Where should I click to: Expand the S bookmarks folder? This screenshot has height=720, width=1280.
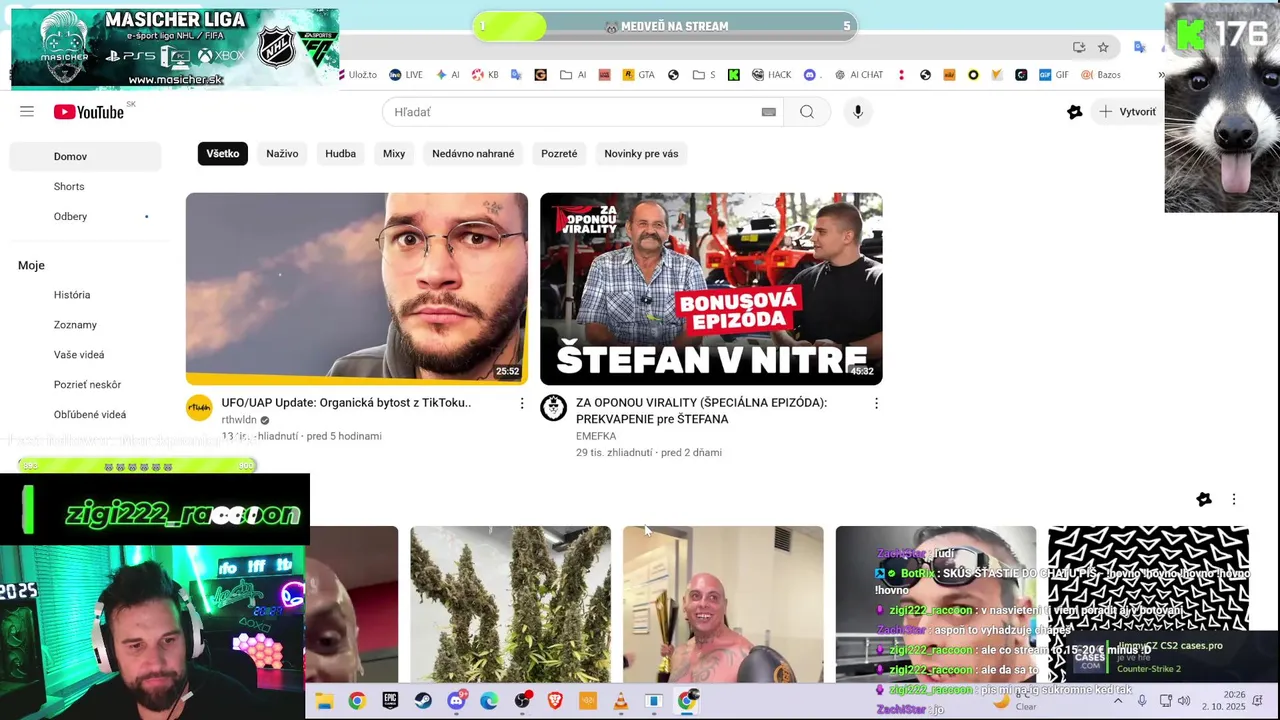pyautogui.click(x=704, y=75)
